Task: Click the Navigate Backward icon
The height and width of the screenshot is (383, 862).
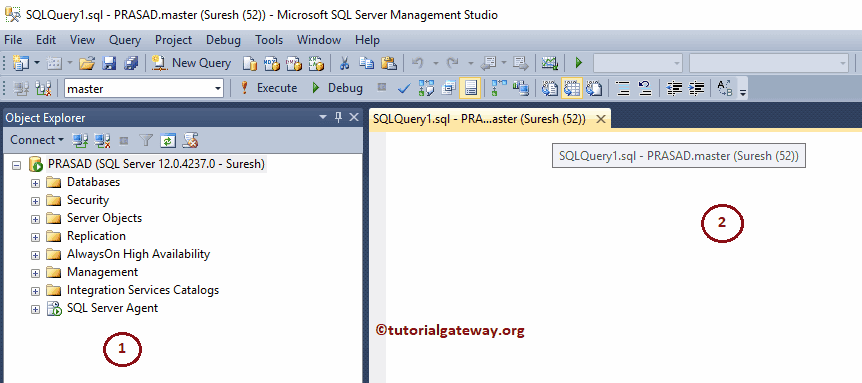Action: pos(489,63)
